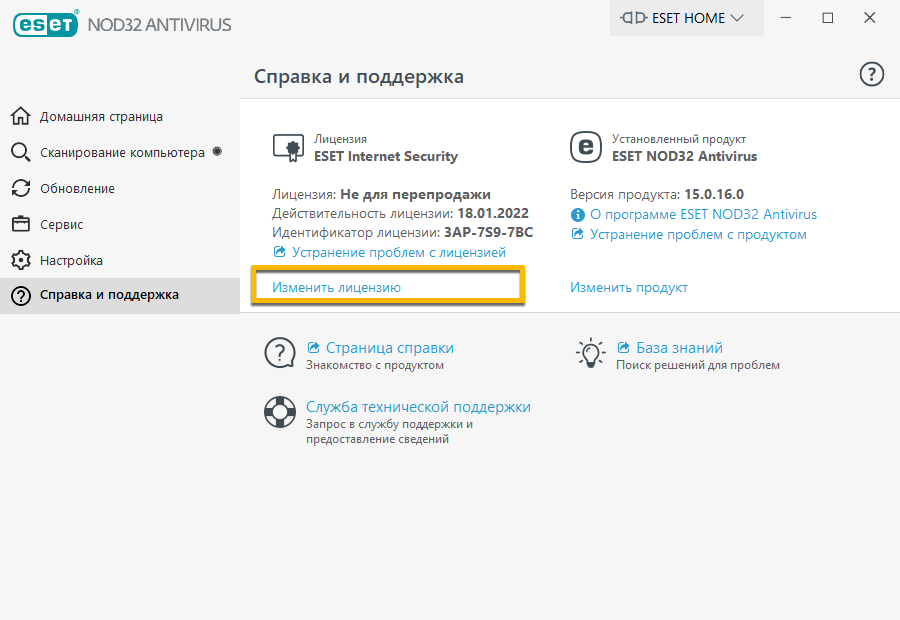Expand the ESET HOME dropdown
Image resolution: width=900 pixels, height=620 pixels.
686,18
